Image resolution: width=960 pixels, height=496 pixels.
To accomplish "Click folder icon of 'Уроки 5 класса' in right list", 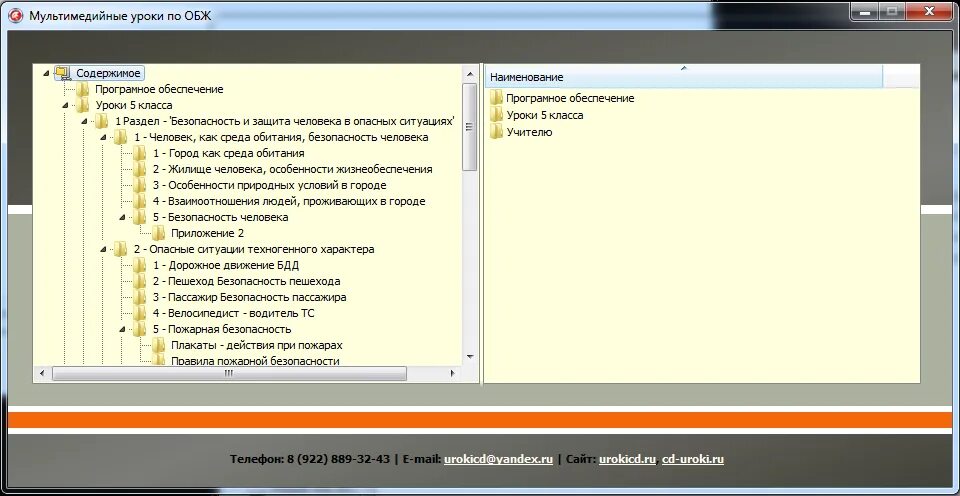I will coord(496,115).
